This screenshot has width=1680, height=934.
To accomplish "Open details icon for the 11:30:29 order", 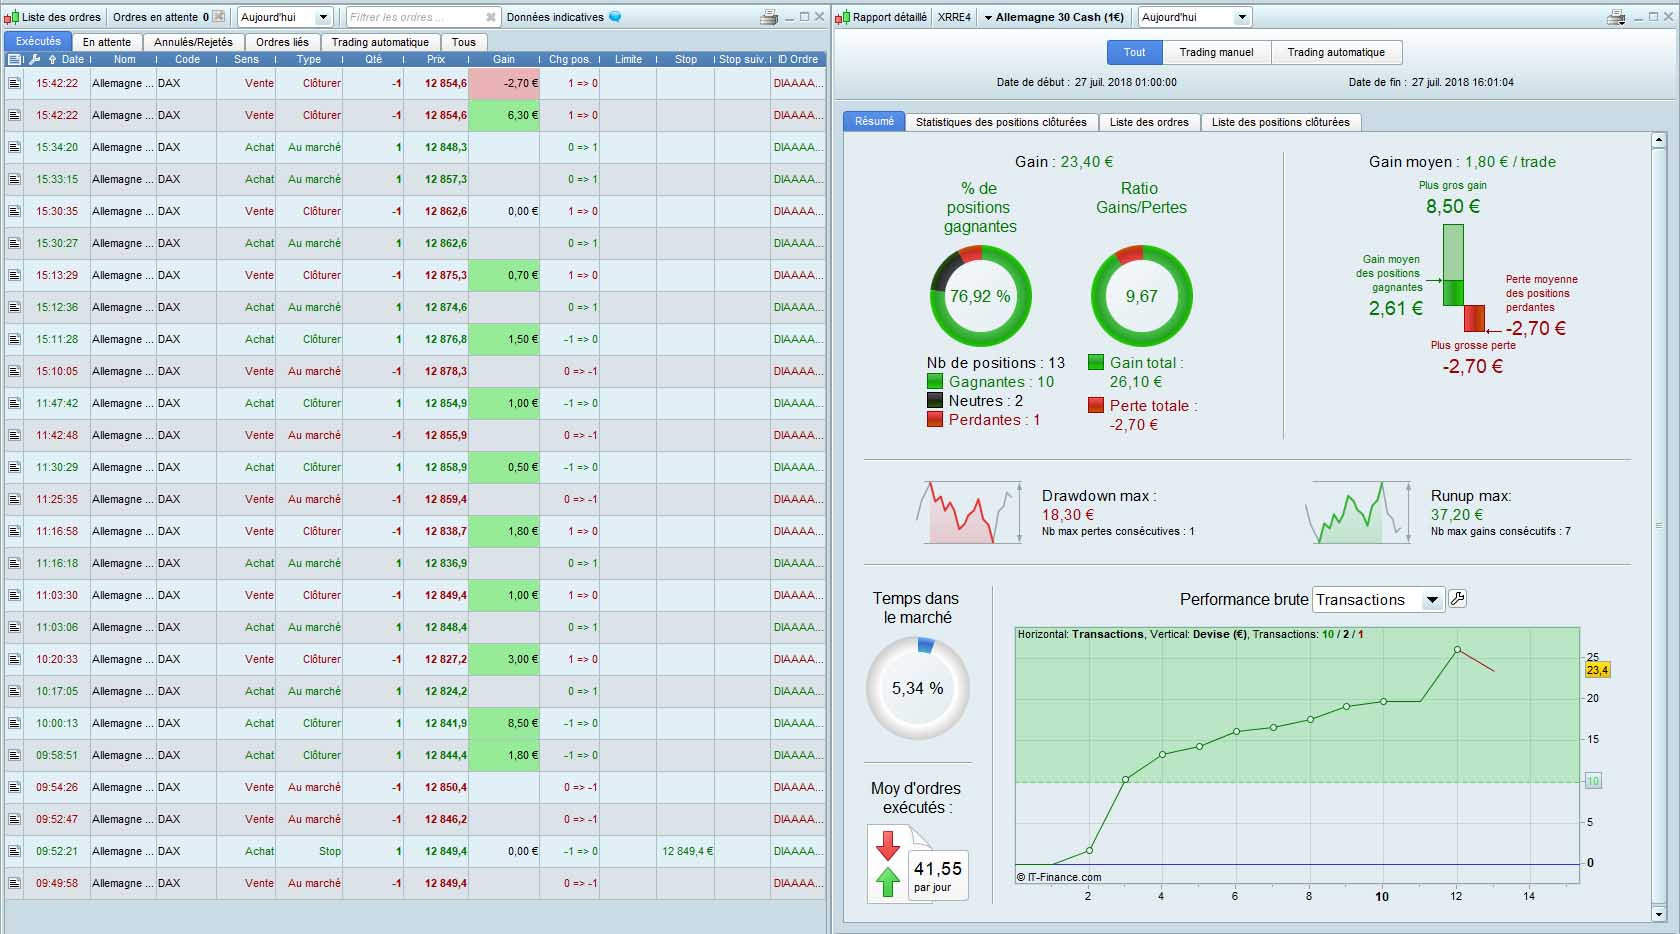I will [14, 467].
